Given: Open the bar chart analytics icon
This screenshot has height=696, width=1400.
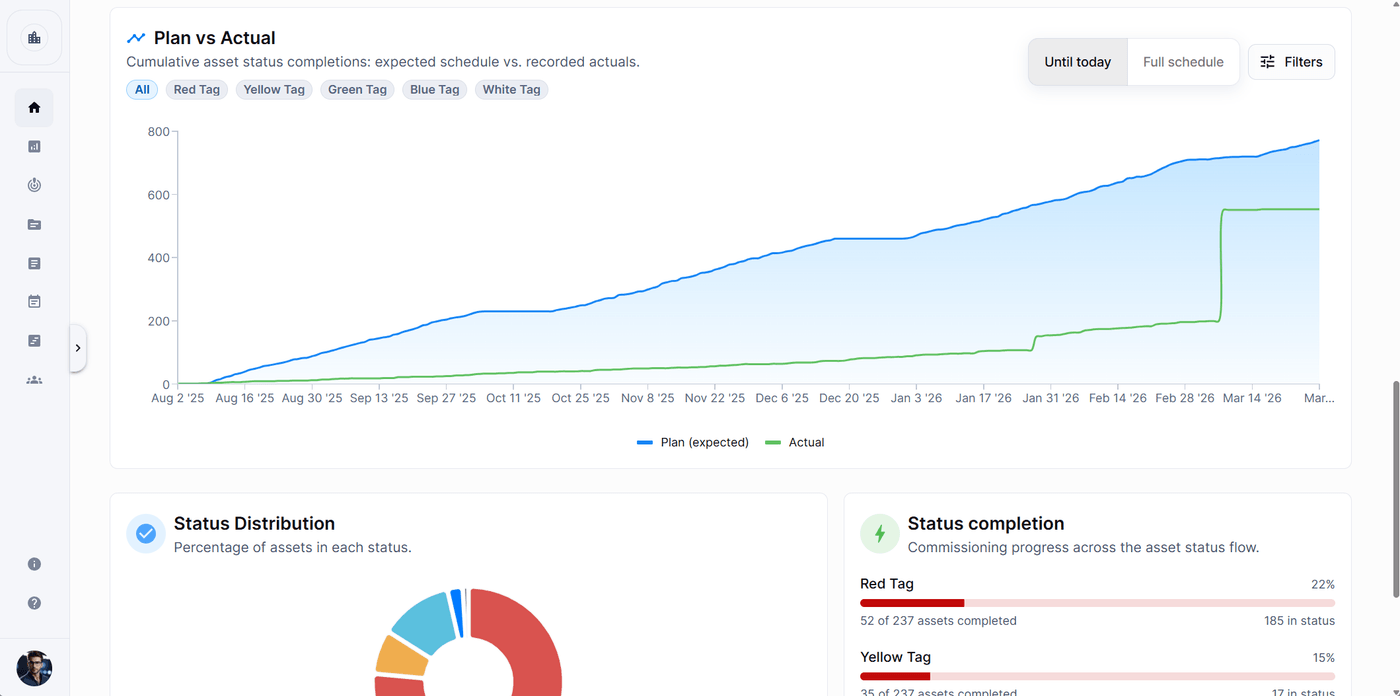Looking at the screenshot, I should click(34, 146).
